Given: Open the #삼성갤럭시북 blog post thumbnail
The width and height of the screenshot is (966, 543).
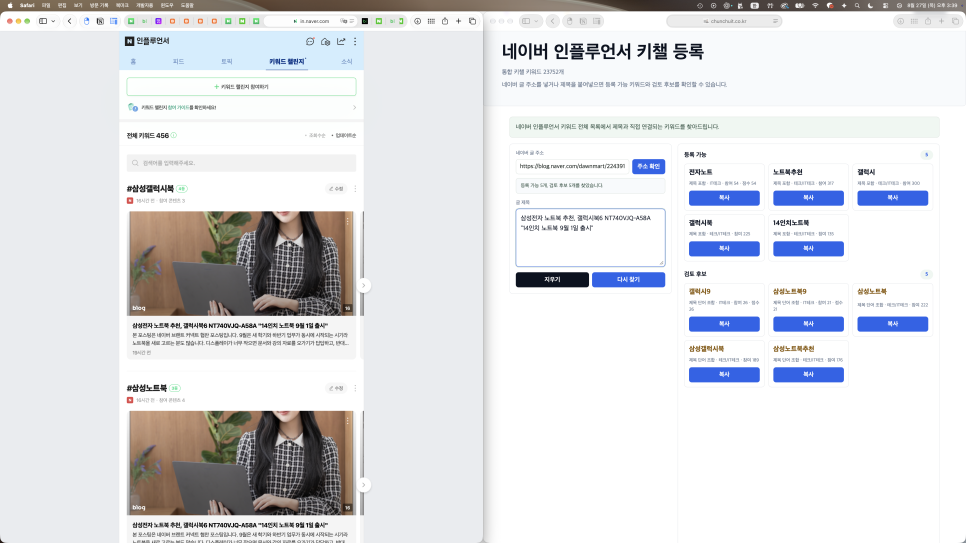Looking at the screenshot, I should [x=242, y=264].
